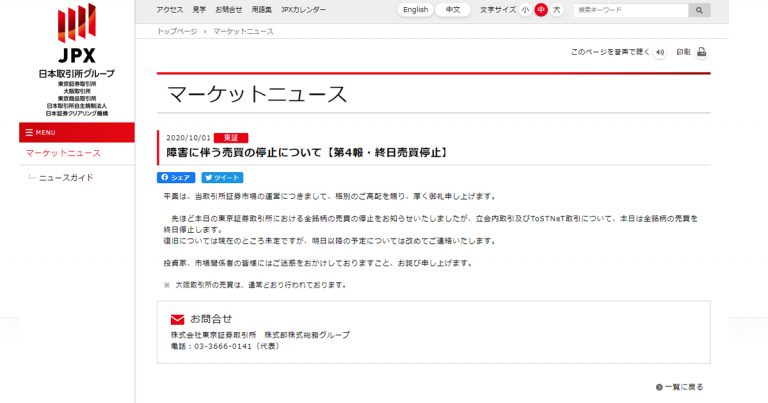Open the 用語集 glossary menu item
The width and height of the screenshot is (768, 403).
261,10
